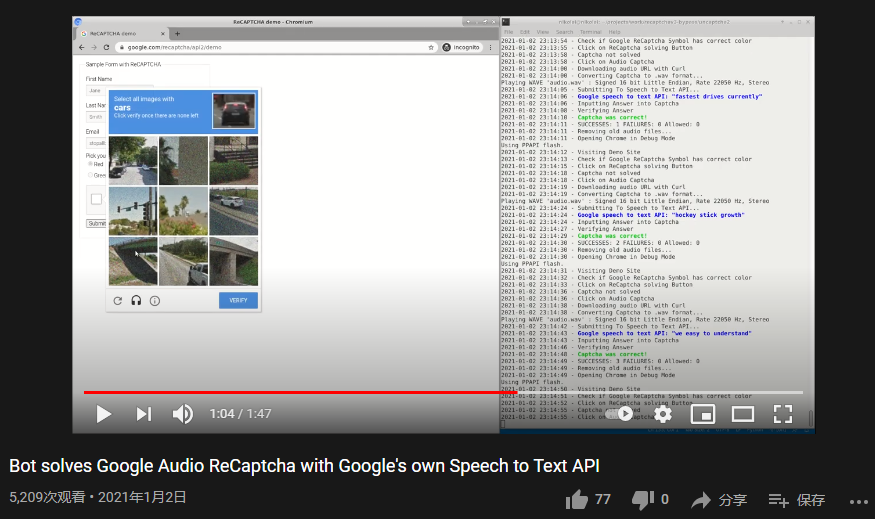Click the blue VERIFY button
The image size is (875, 519).
238,300
